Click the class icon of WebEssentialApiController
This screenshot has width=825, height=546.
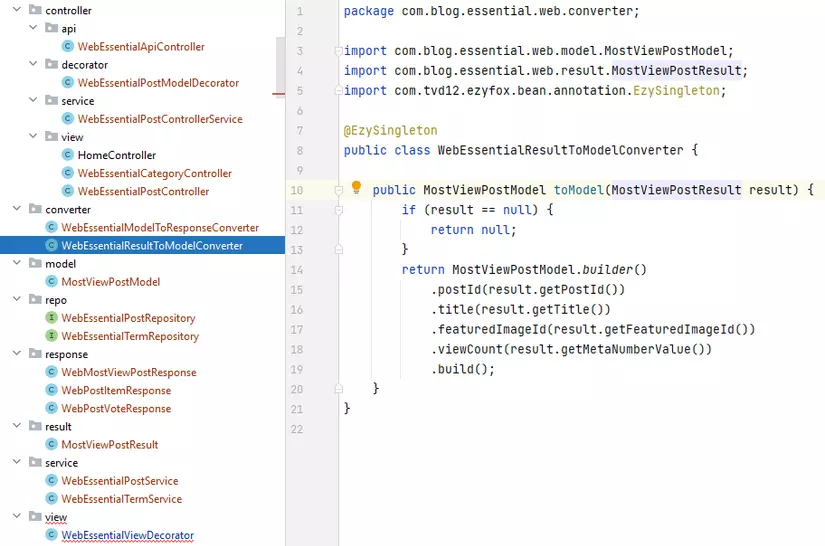pos(67,46)
